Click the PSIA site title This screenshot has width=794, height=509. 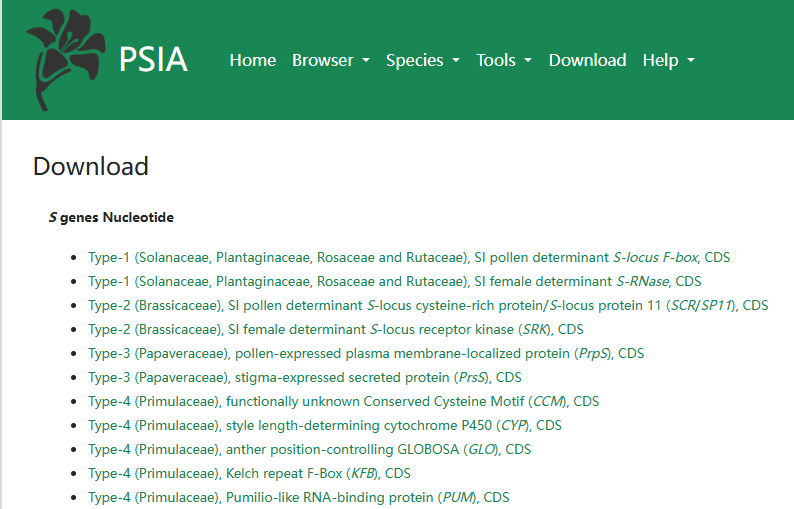(x=153, y=60)
